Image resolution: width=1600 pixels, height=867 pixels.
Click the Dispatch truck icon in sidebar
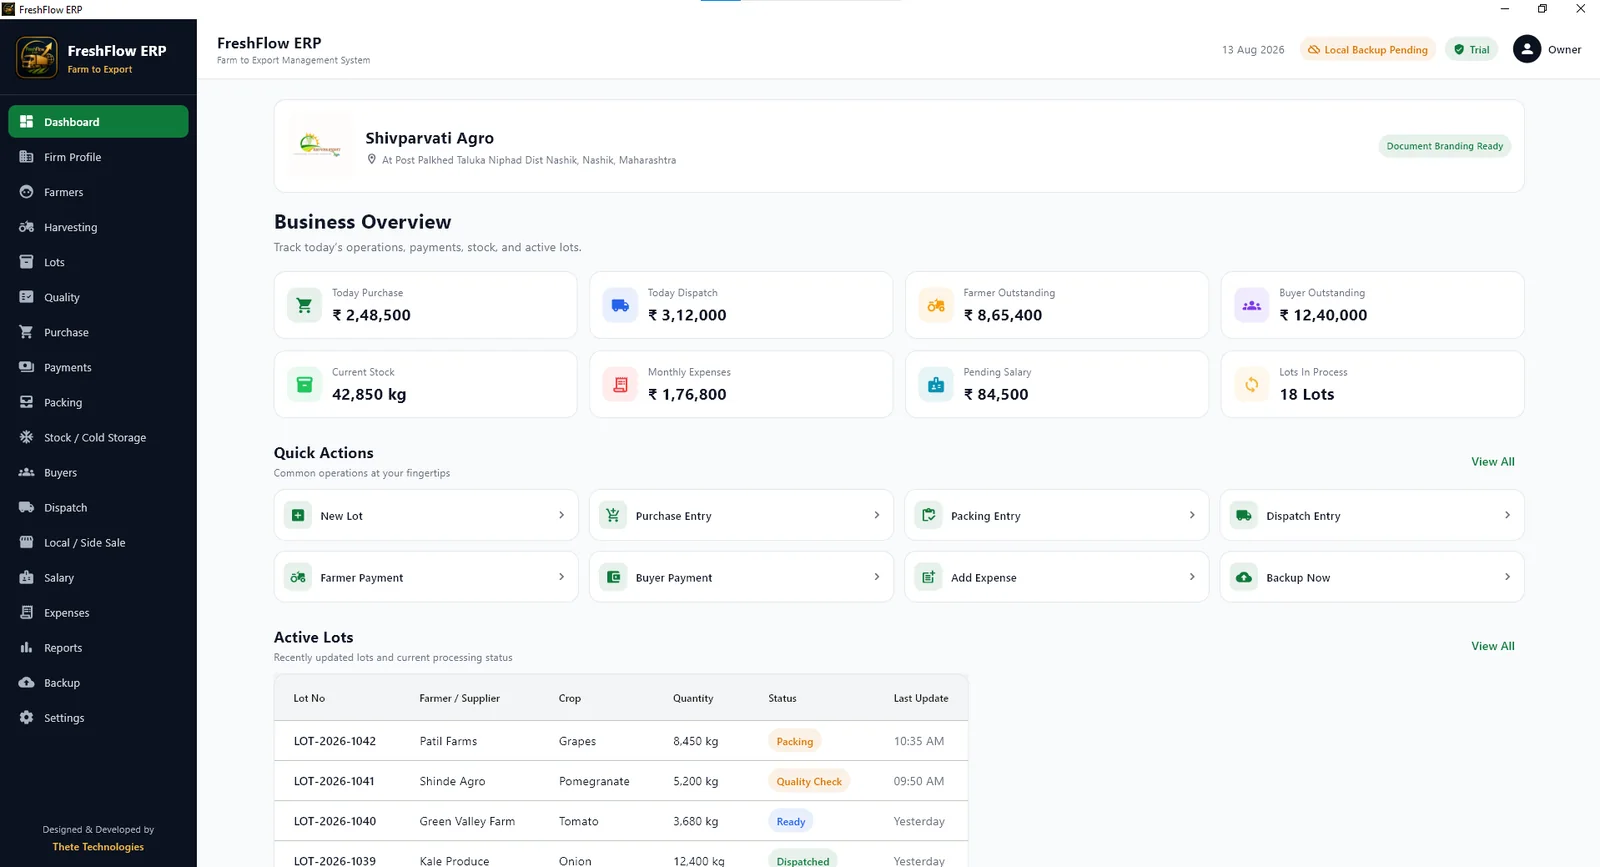pos(26,507)
